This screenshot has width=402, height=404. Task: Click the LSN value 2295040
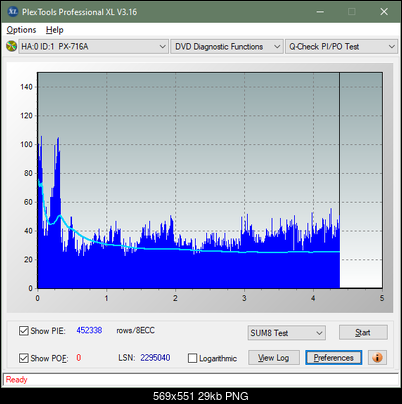155,358
